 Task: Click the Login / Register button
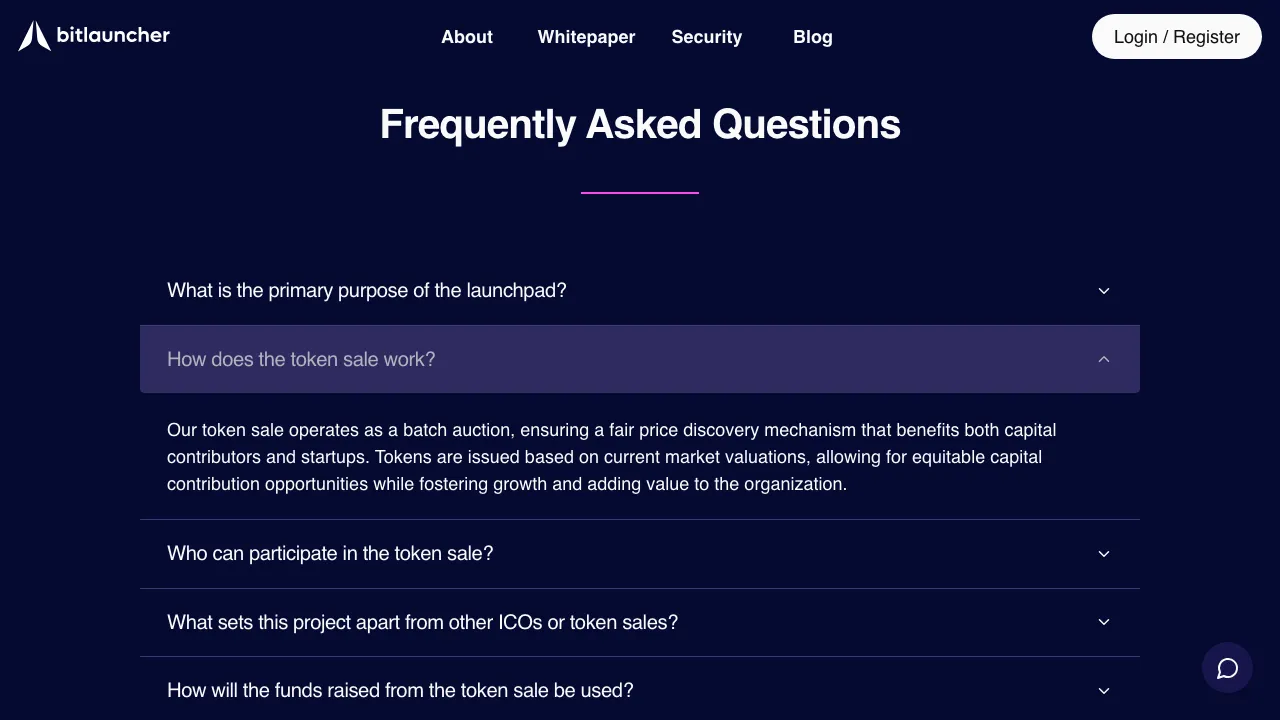[x=1176, y=37]
